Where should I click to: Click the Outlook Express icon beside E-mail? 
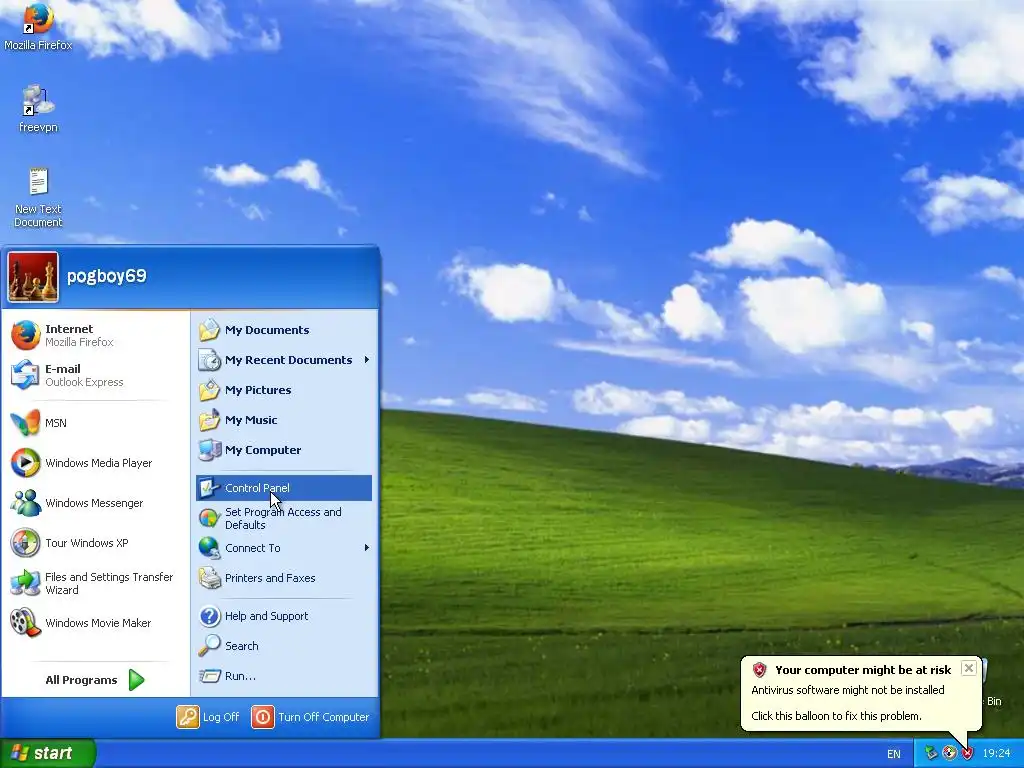click(x=25, y=375)
